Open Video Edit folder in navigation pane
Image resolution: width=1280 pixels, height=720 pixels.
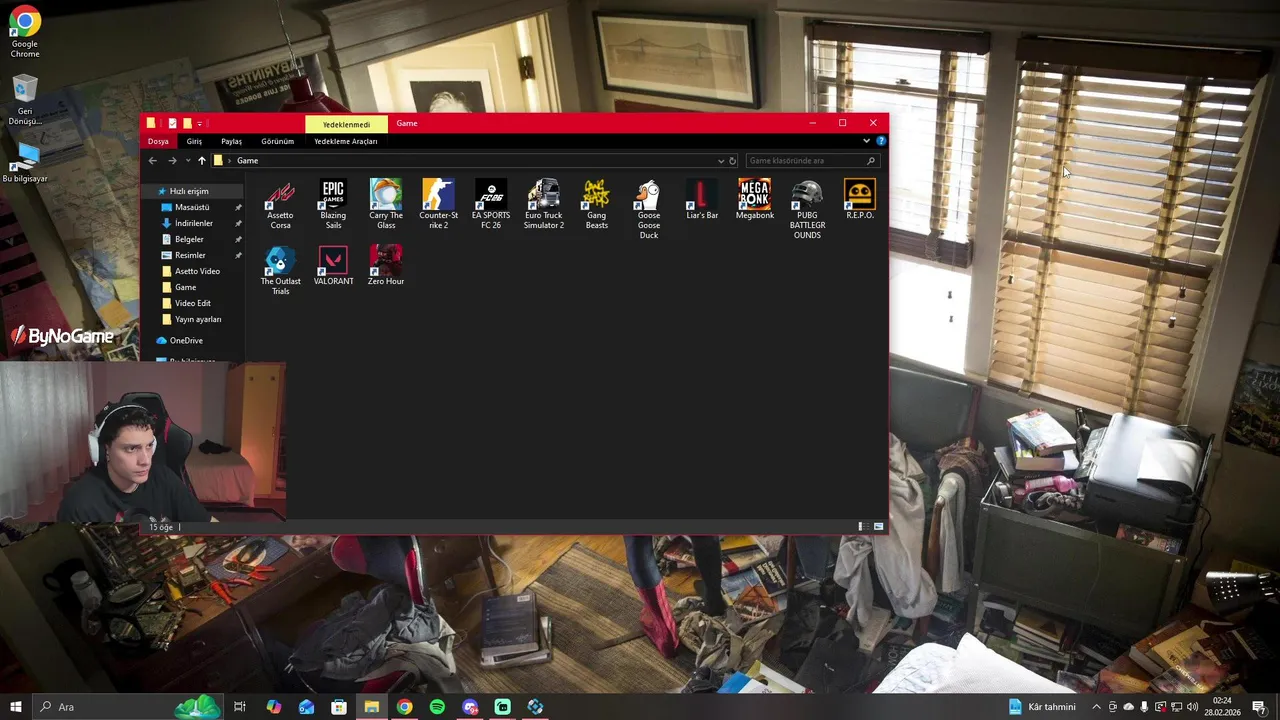tap(192, 303)
